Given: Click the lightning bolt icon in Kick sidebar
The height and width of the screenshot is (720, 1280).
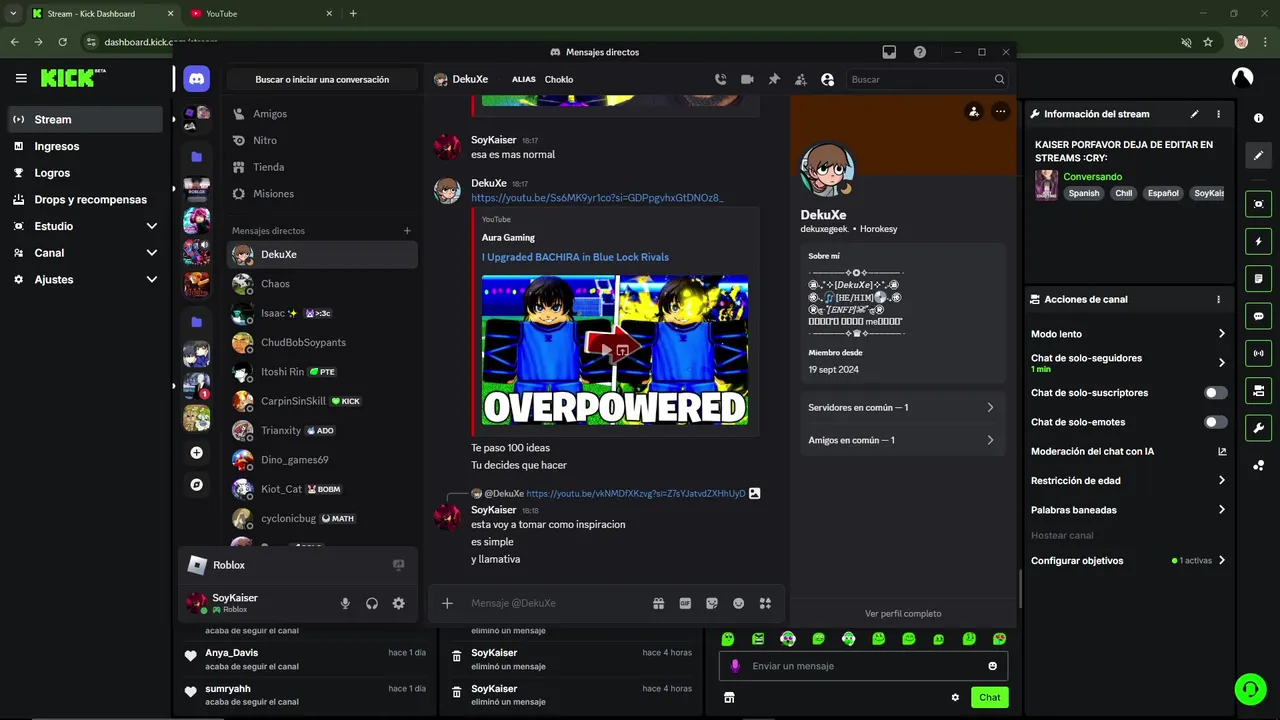Looking at the screenshot, I should [x=1258, y=241].
